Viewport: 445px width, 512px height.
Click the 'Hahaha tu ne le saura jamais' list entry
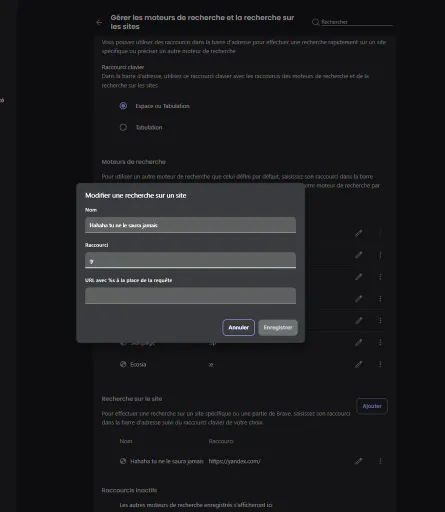click(167, 461)
